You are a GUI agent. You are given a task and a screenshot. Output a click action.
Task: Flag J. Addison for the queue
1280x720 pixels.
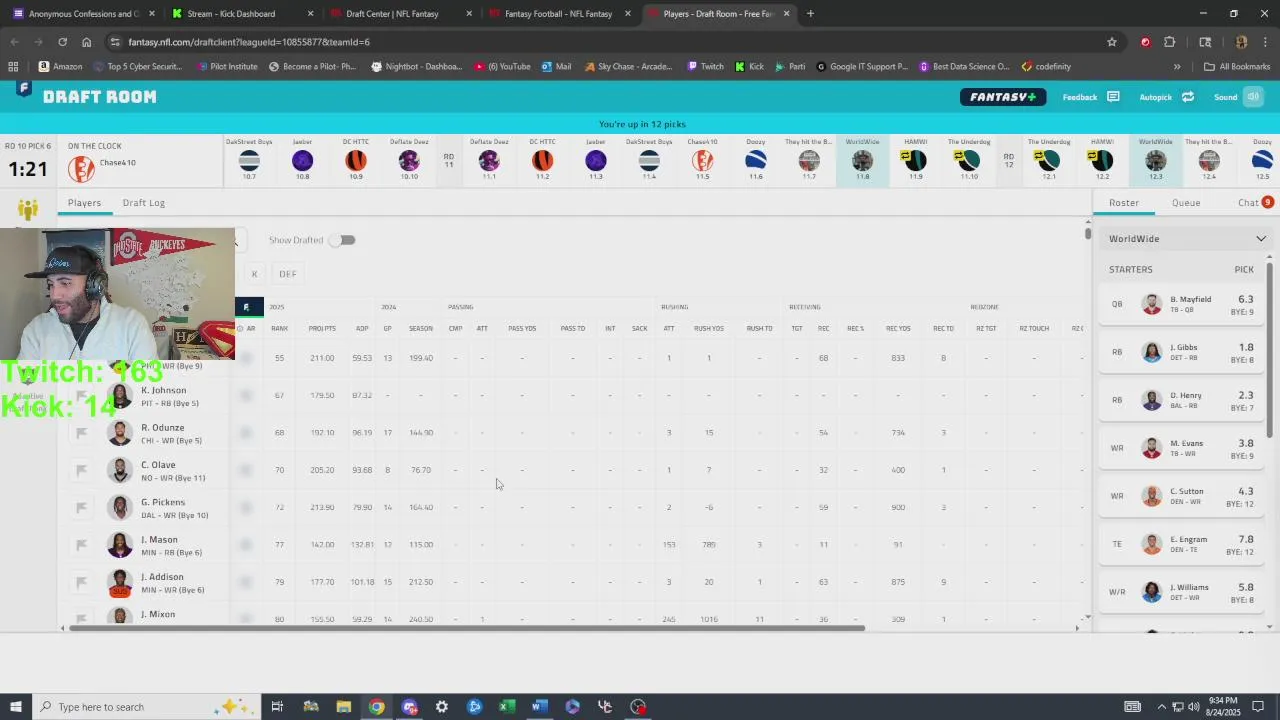coord(82,582)
